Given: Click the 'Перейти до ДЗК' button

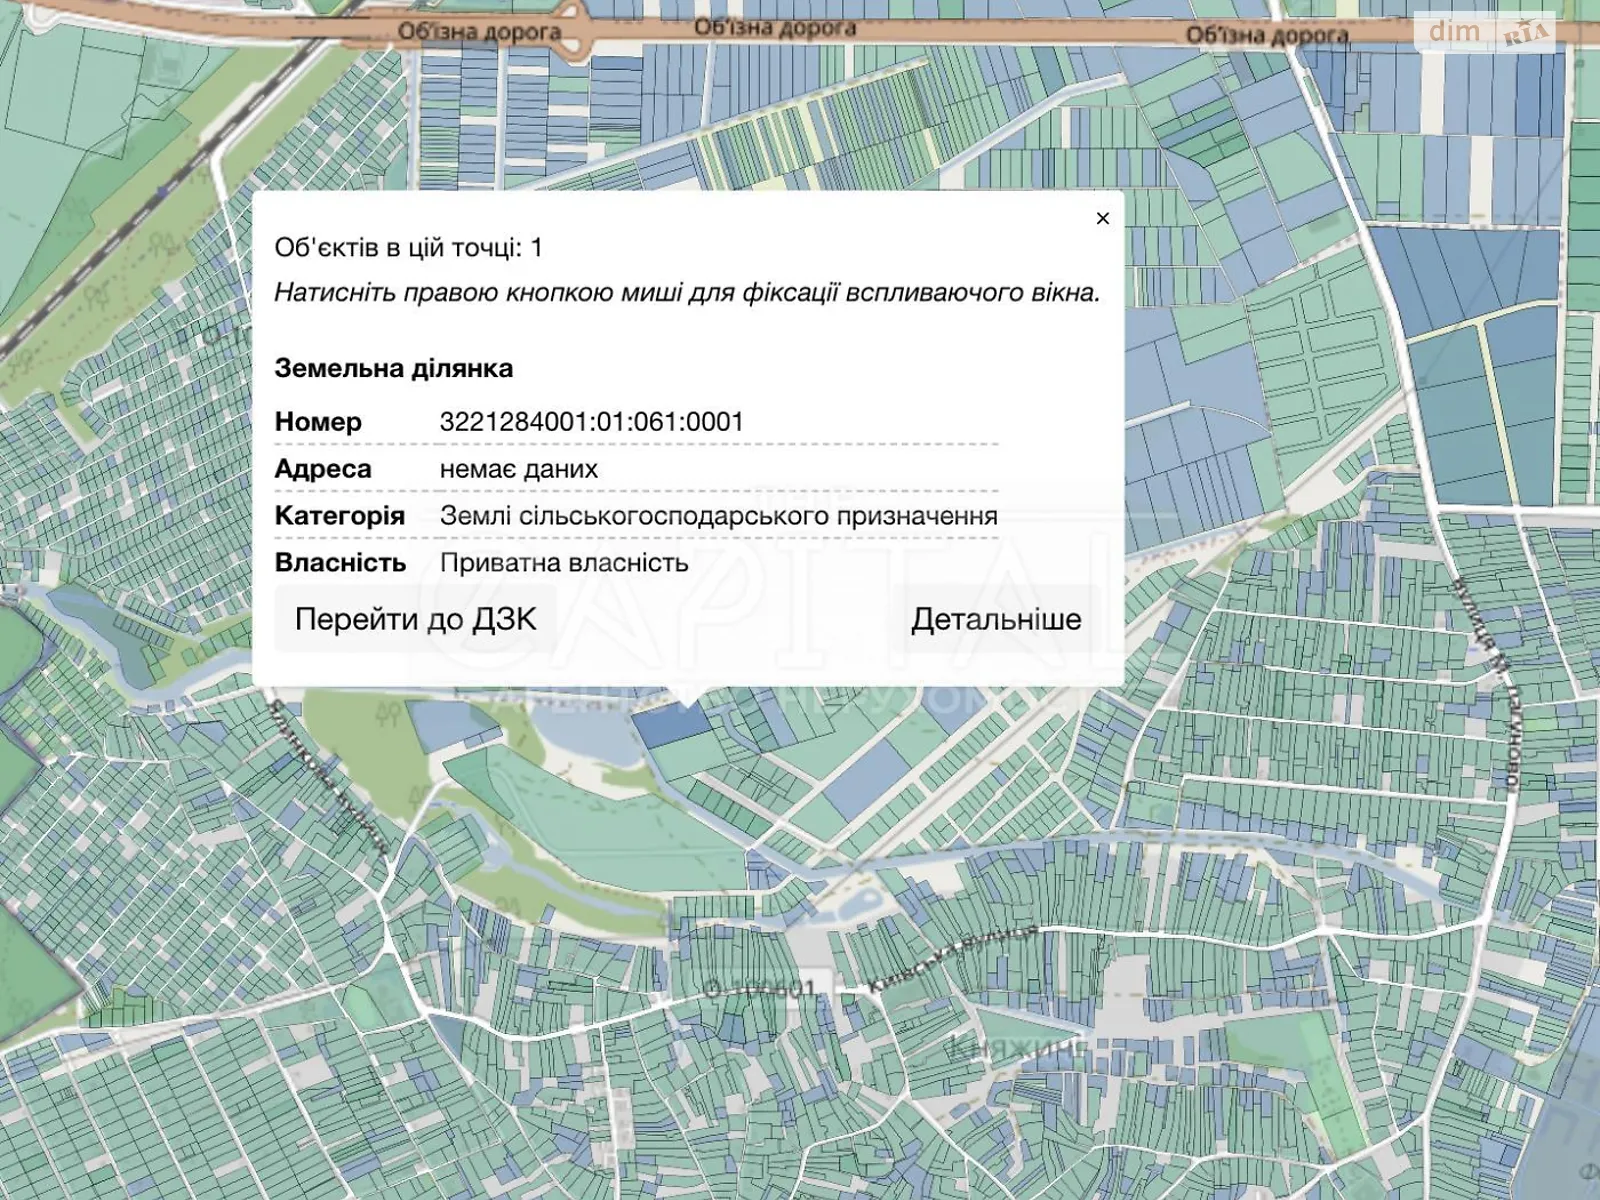Looking at the screenshot, I should (x=415, y=619).
